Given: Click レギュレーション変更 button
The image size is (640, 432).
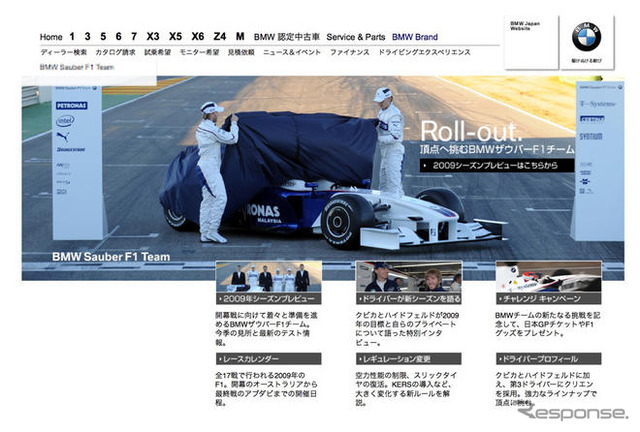Looking at the screenshot, I should coord(409,359).
